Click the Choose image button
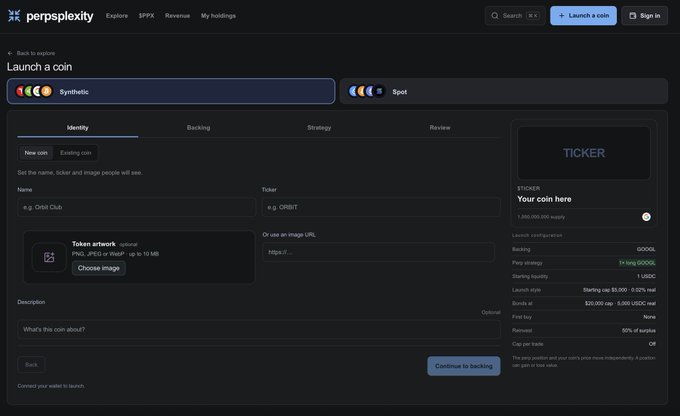680x416 pixels. click(99, 268)
